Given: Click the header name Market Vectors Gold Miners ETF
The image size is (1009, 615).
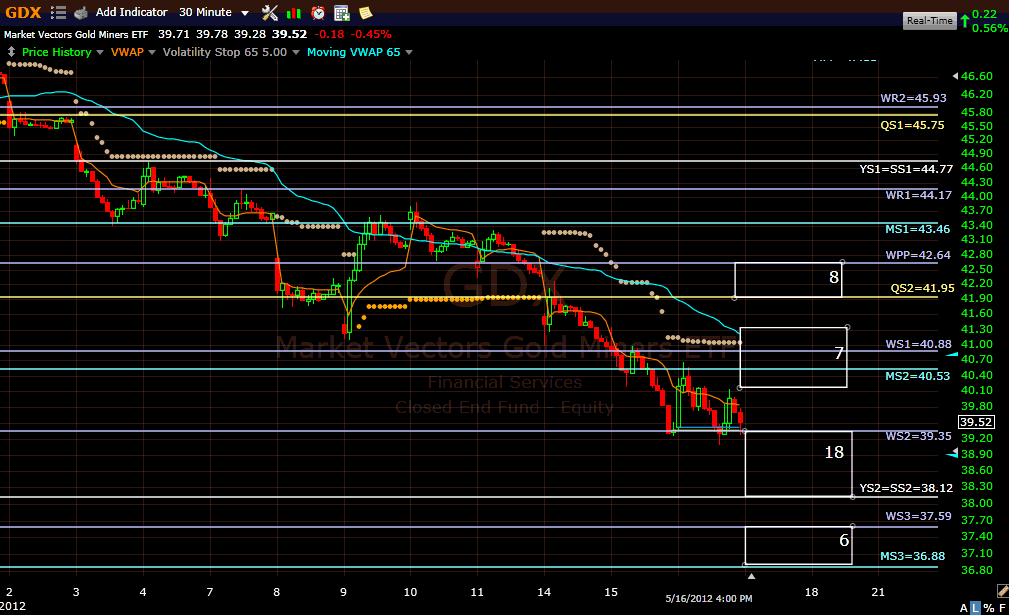Looking at the screenshot, I should point(76,34).
